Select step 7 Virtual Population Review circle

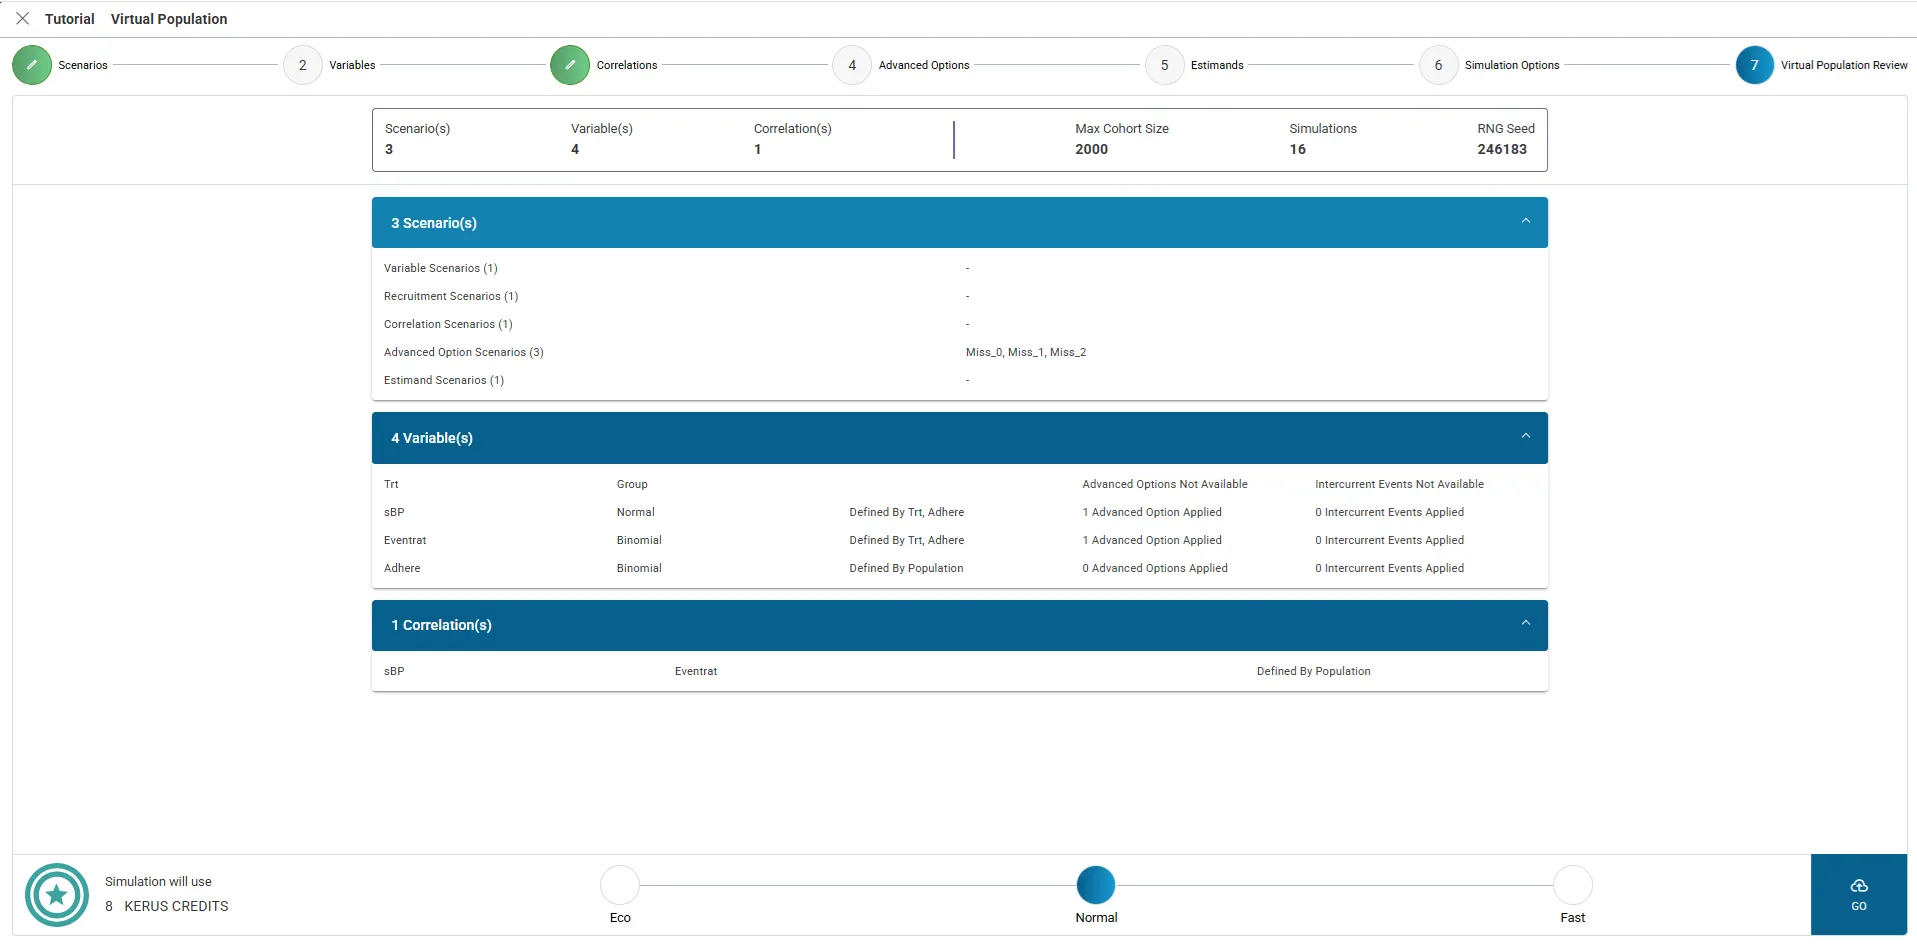[x=1754, y=65]
